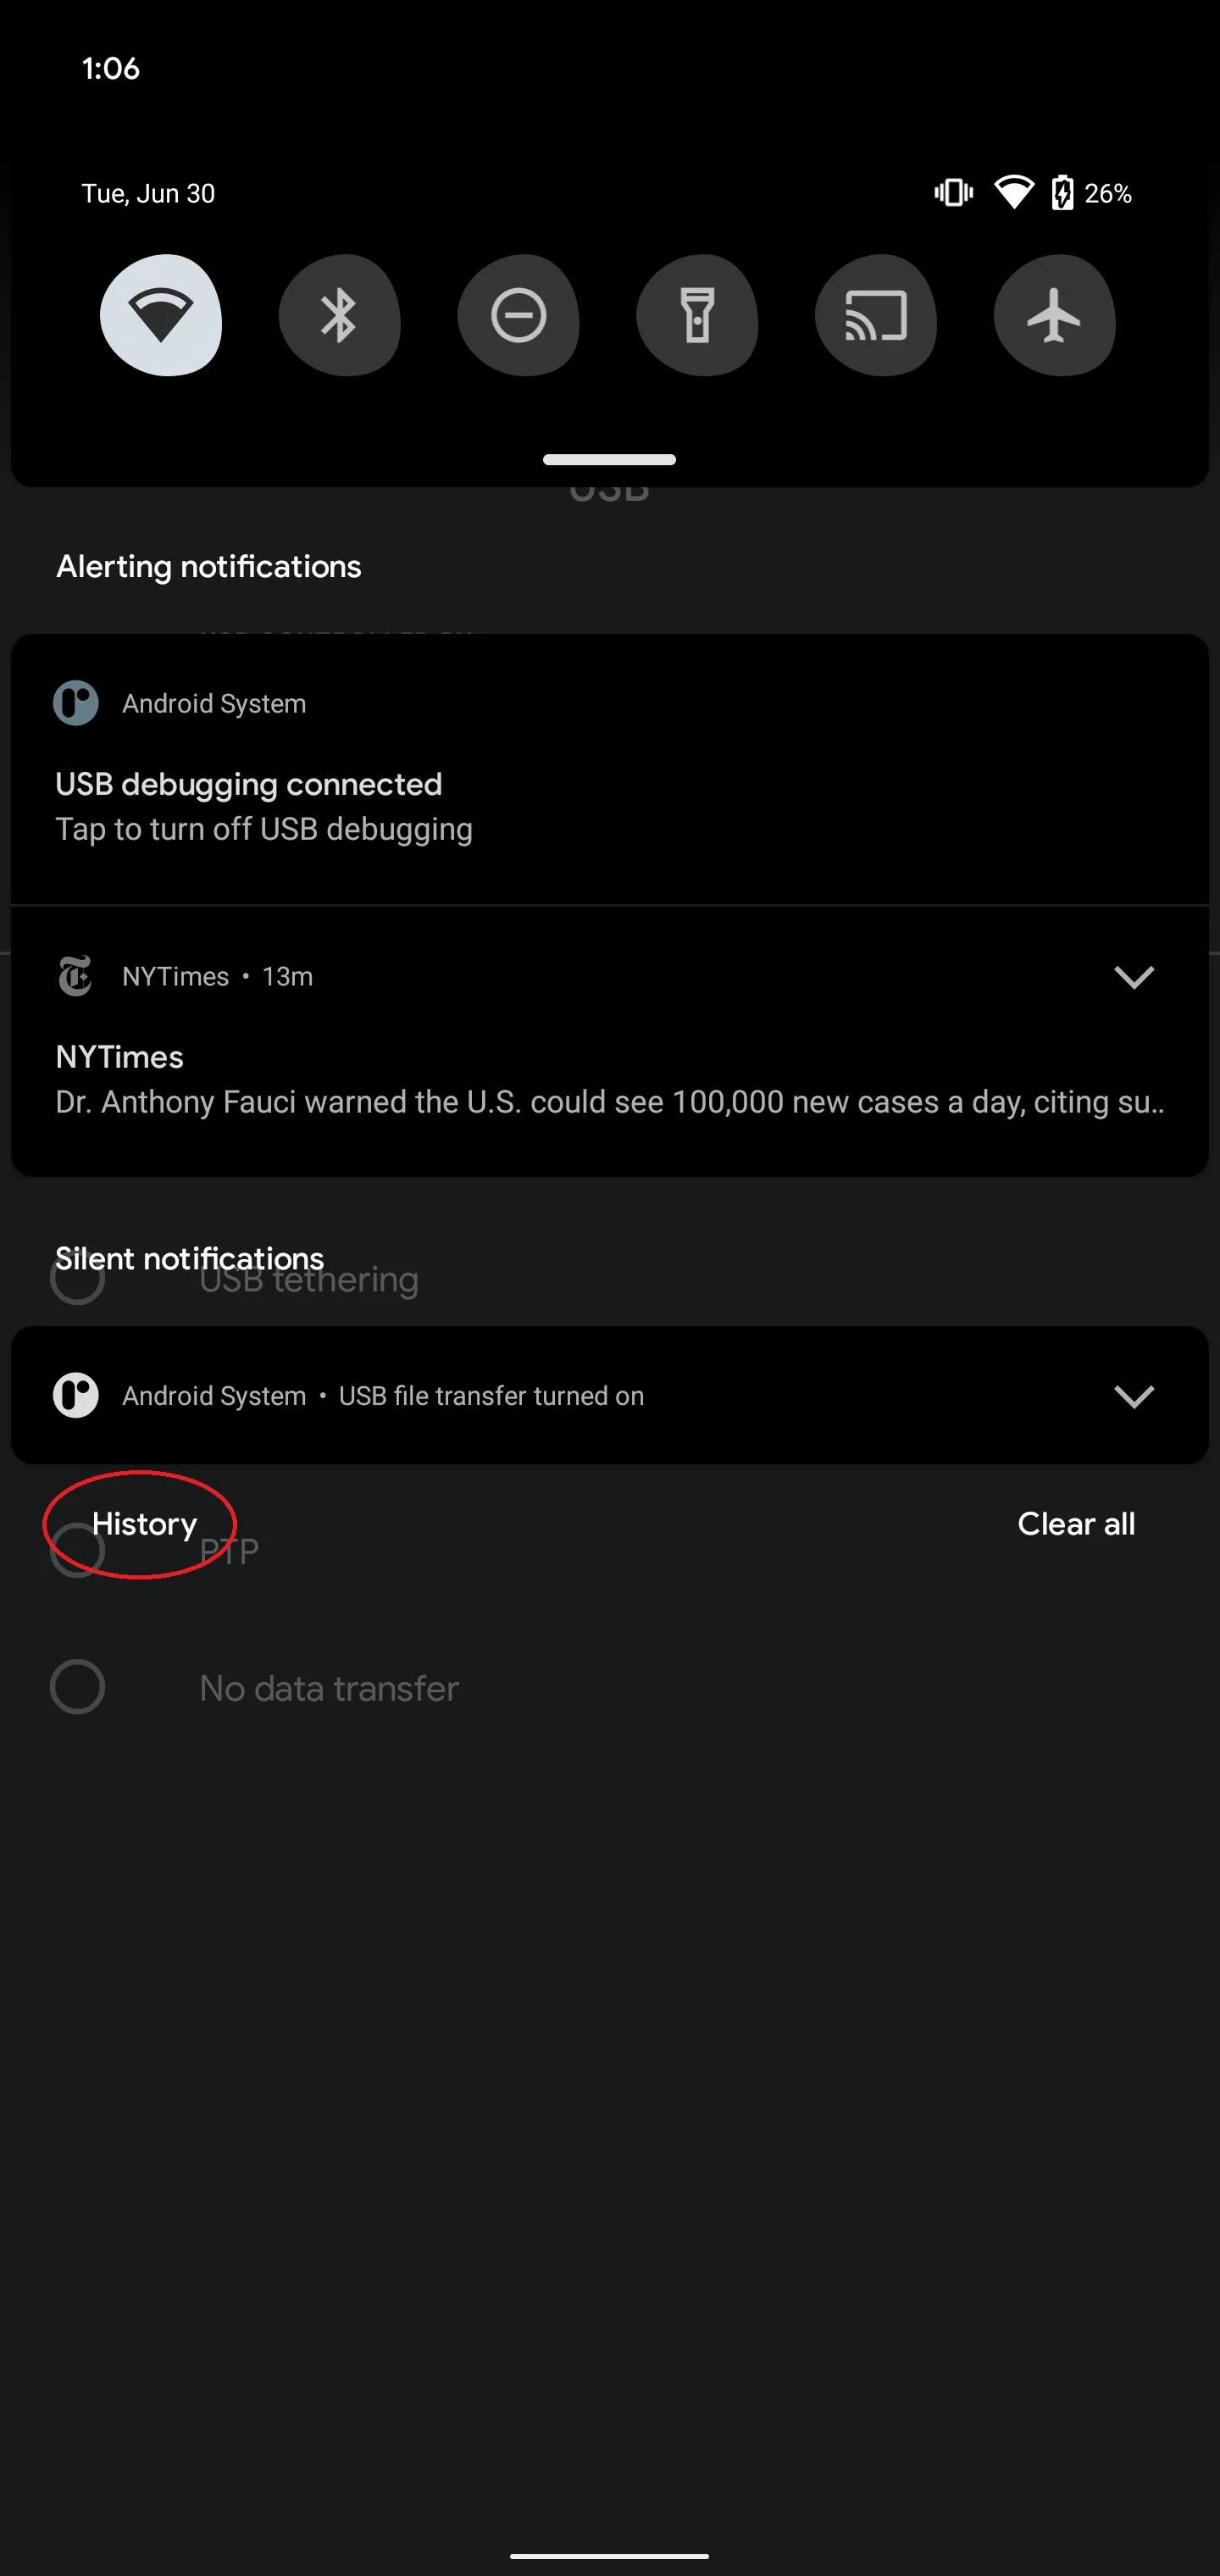Expand the NYTimes notification chevron
Image resolution: width=1220 pixels, height=2576 pixels.
[x=1134, y=976]
